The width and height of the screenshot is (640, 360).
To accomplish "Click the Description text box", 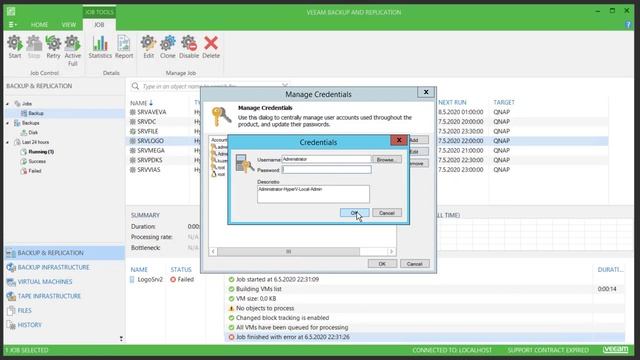I will click(x=313, y=194).
